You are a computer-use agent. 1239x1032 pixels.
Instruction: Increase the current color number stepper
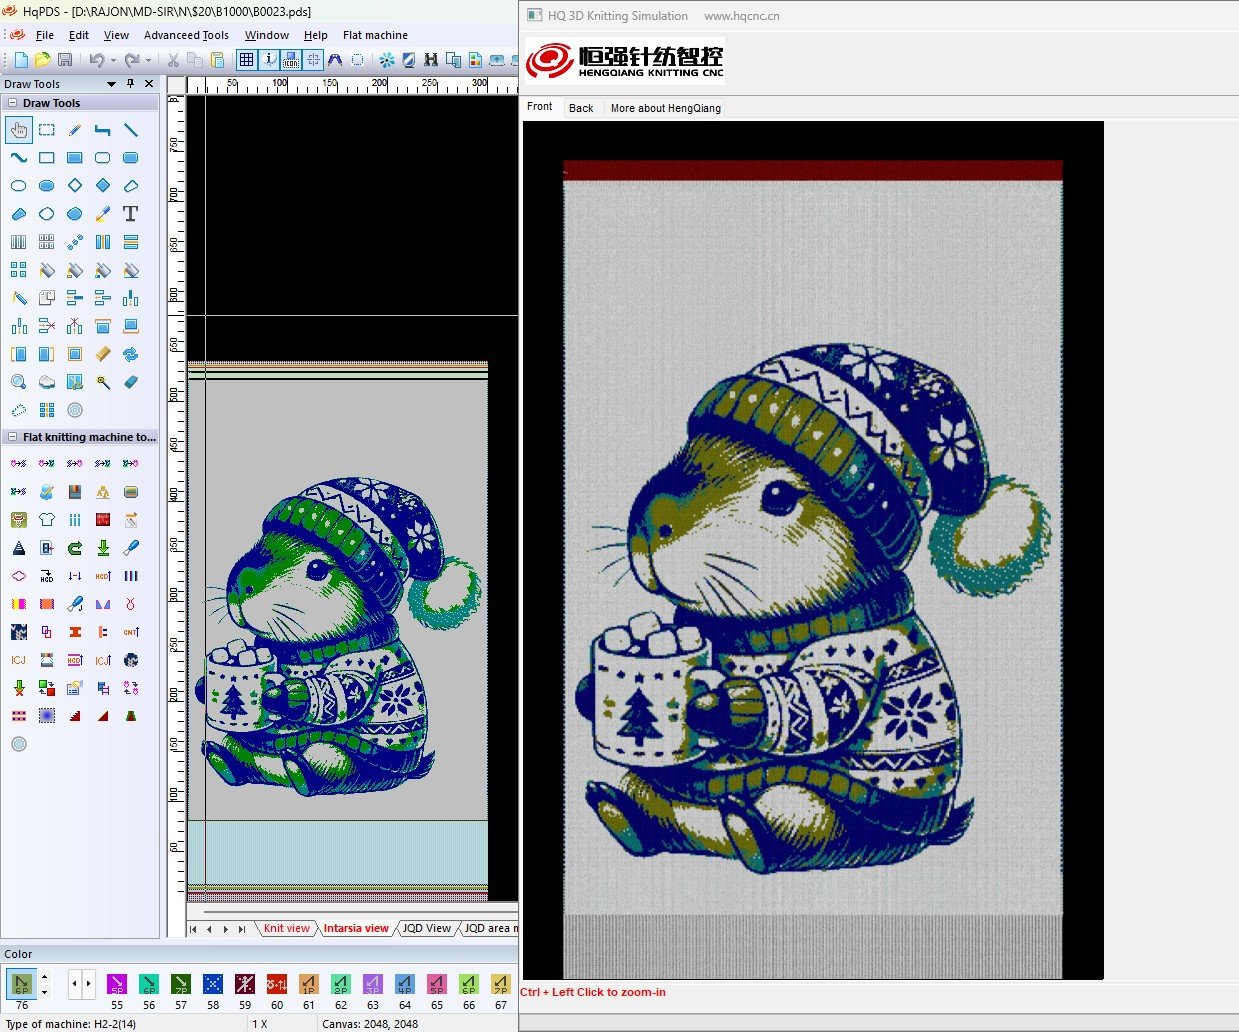pyautogui.click(x=44, y=978)
